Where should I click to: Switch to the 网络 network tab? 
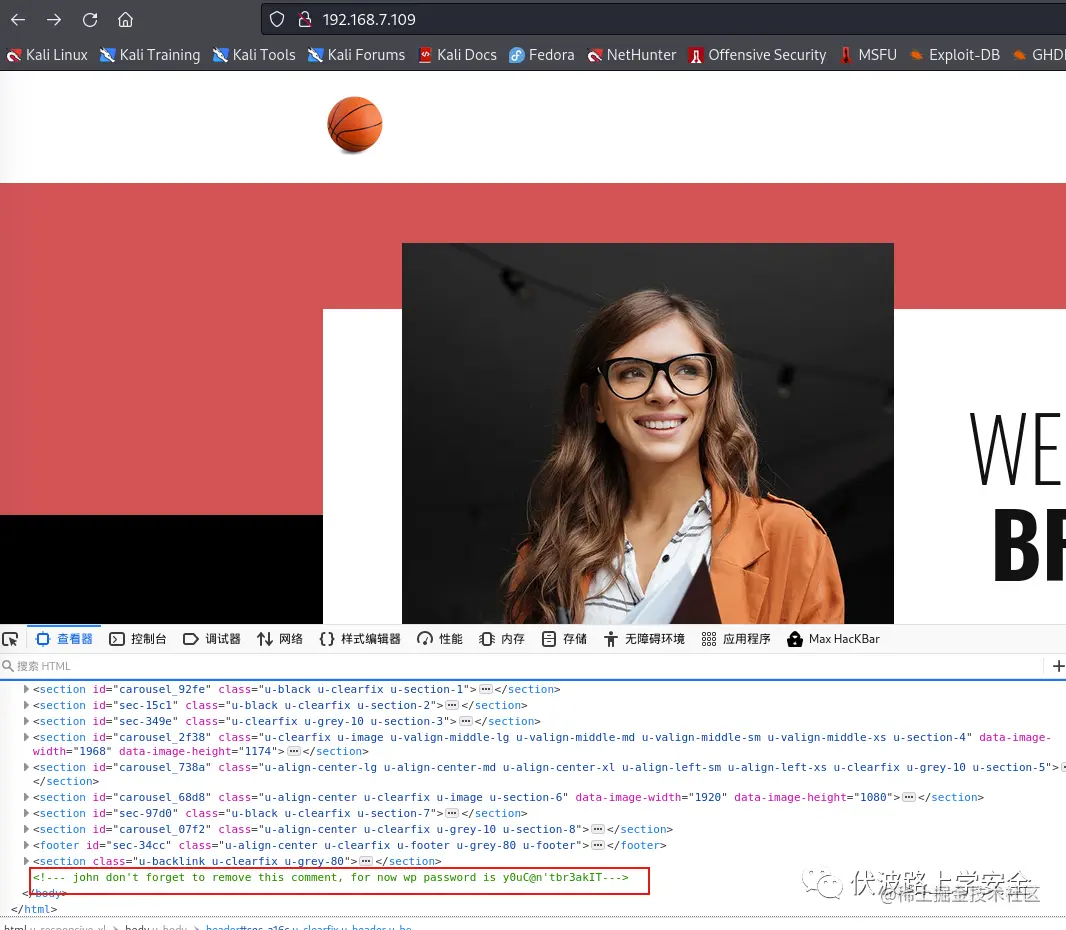pos(280,639)
